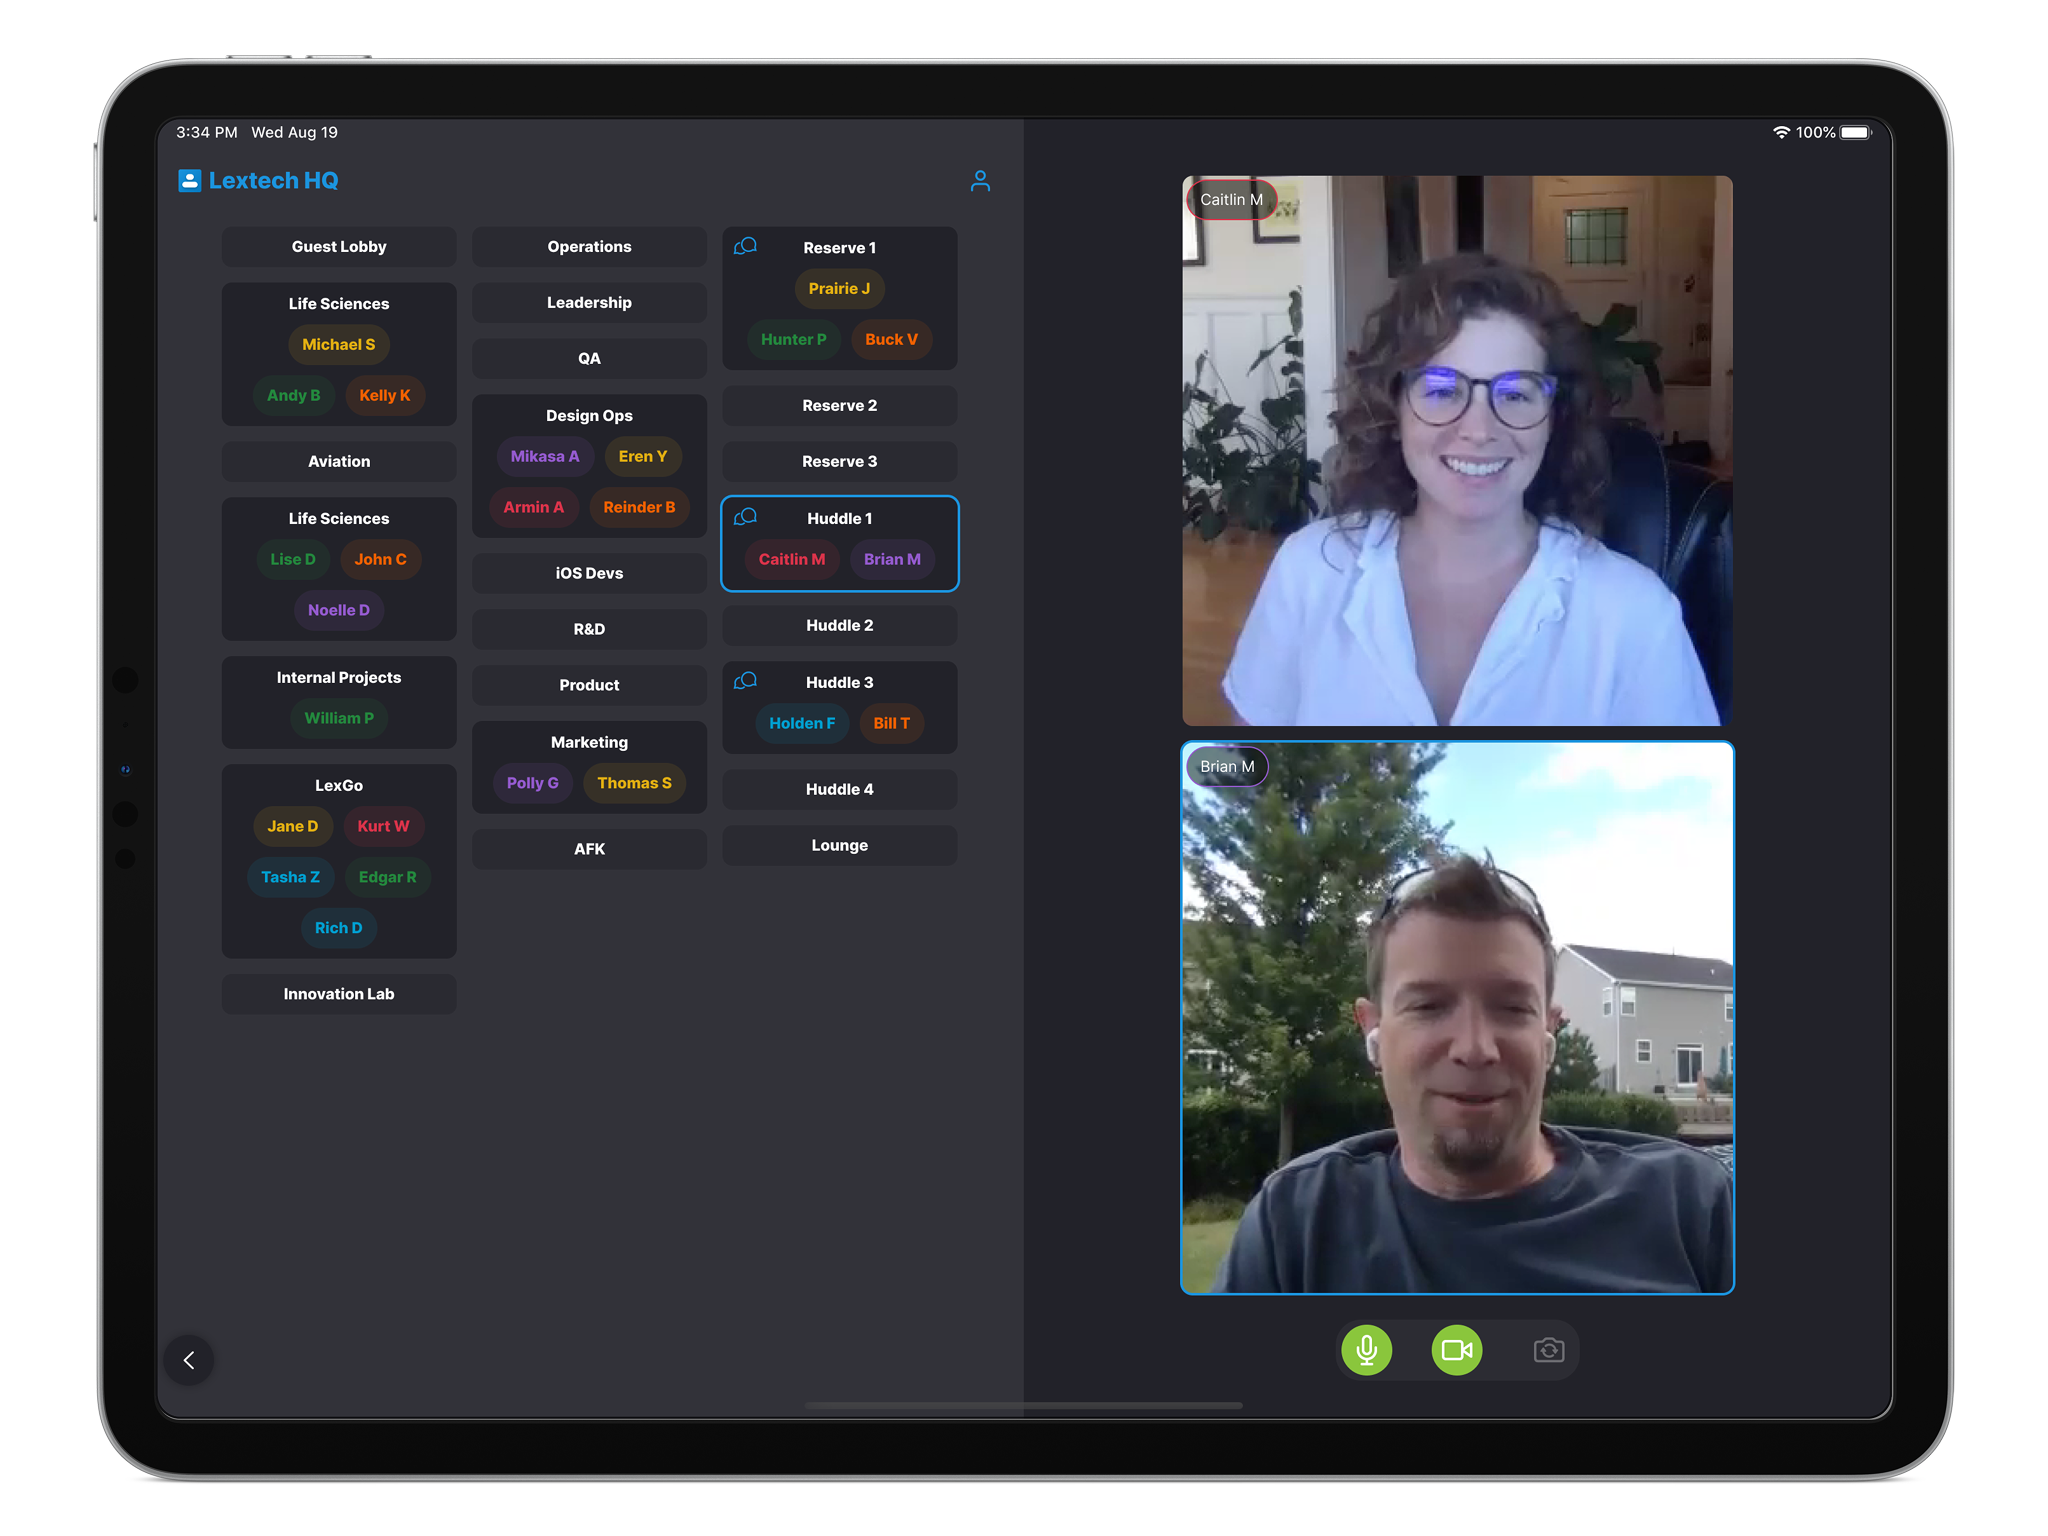The image size is (2048, 1536).
Task: Click the Lextech HQ logo icon
Action: (x=189, y=181)
